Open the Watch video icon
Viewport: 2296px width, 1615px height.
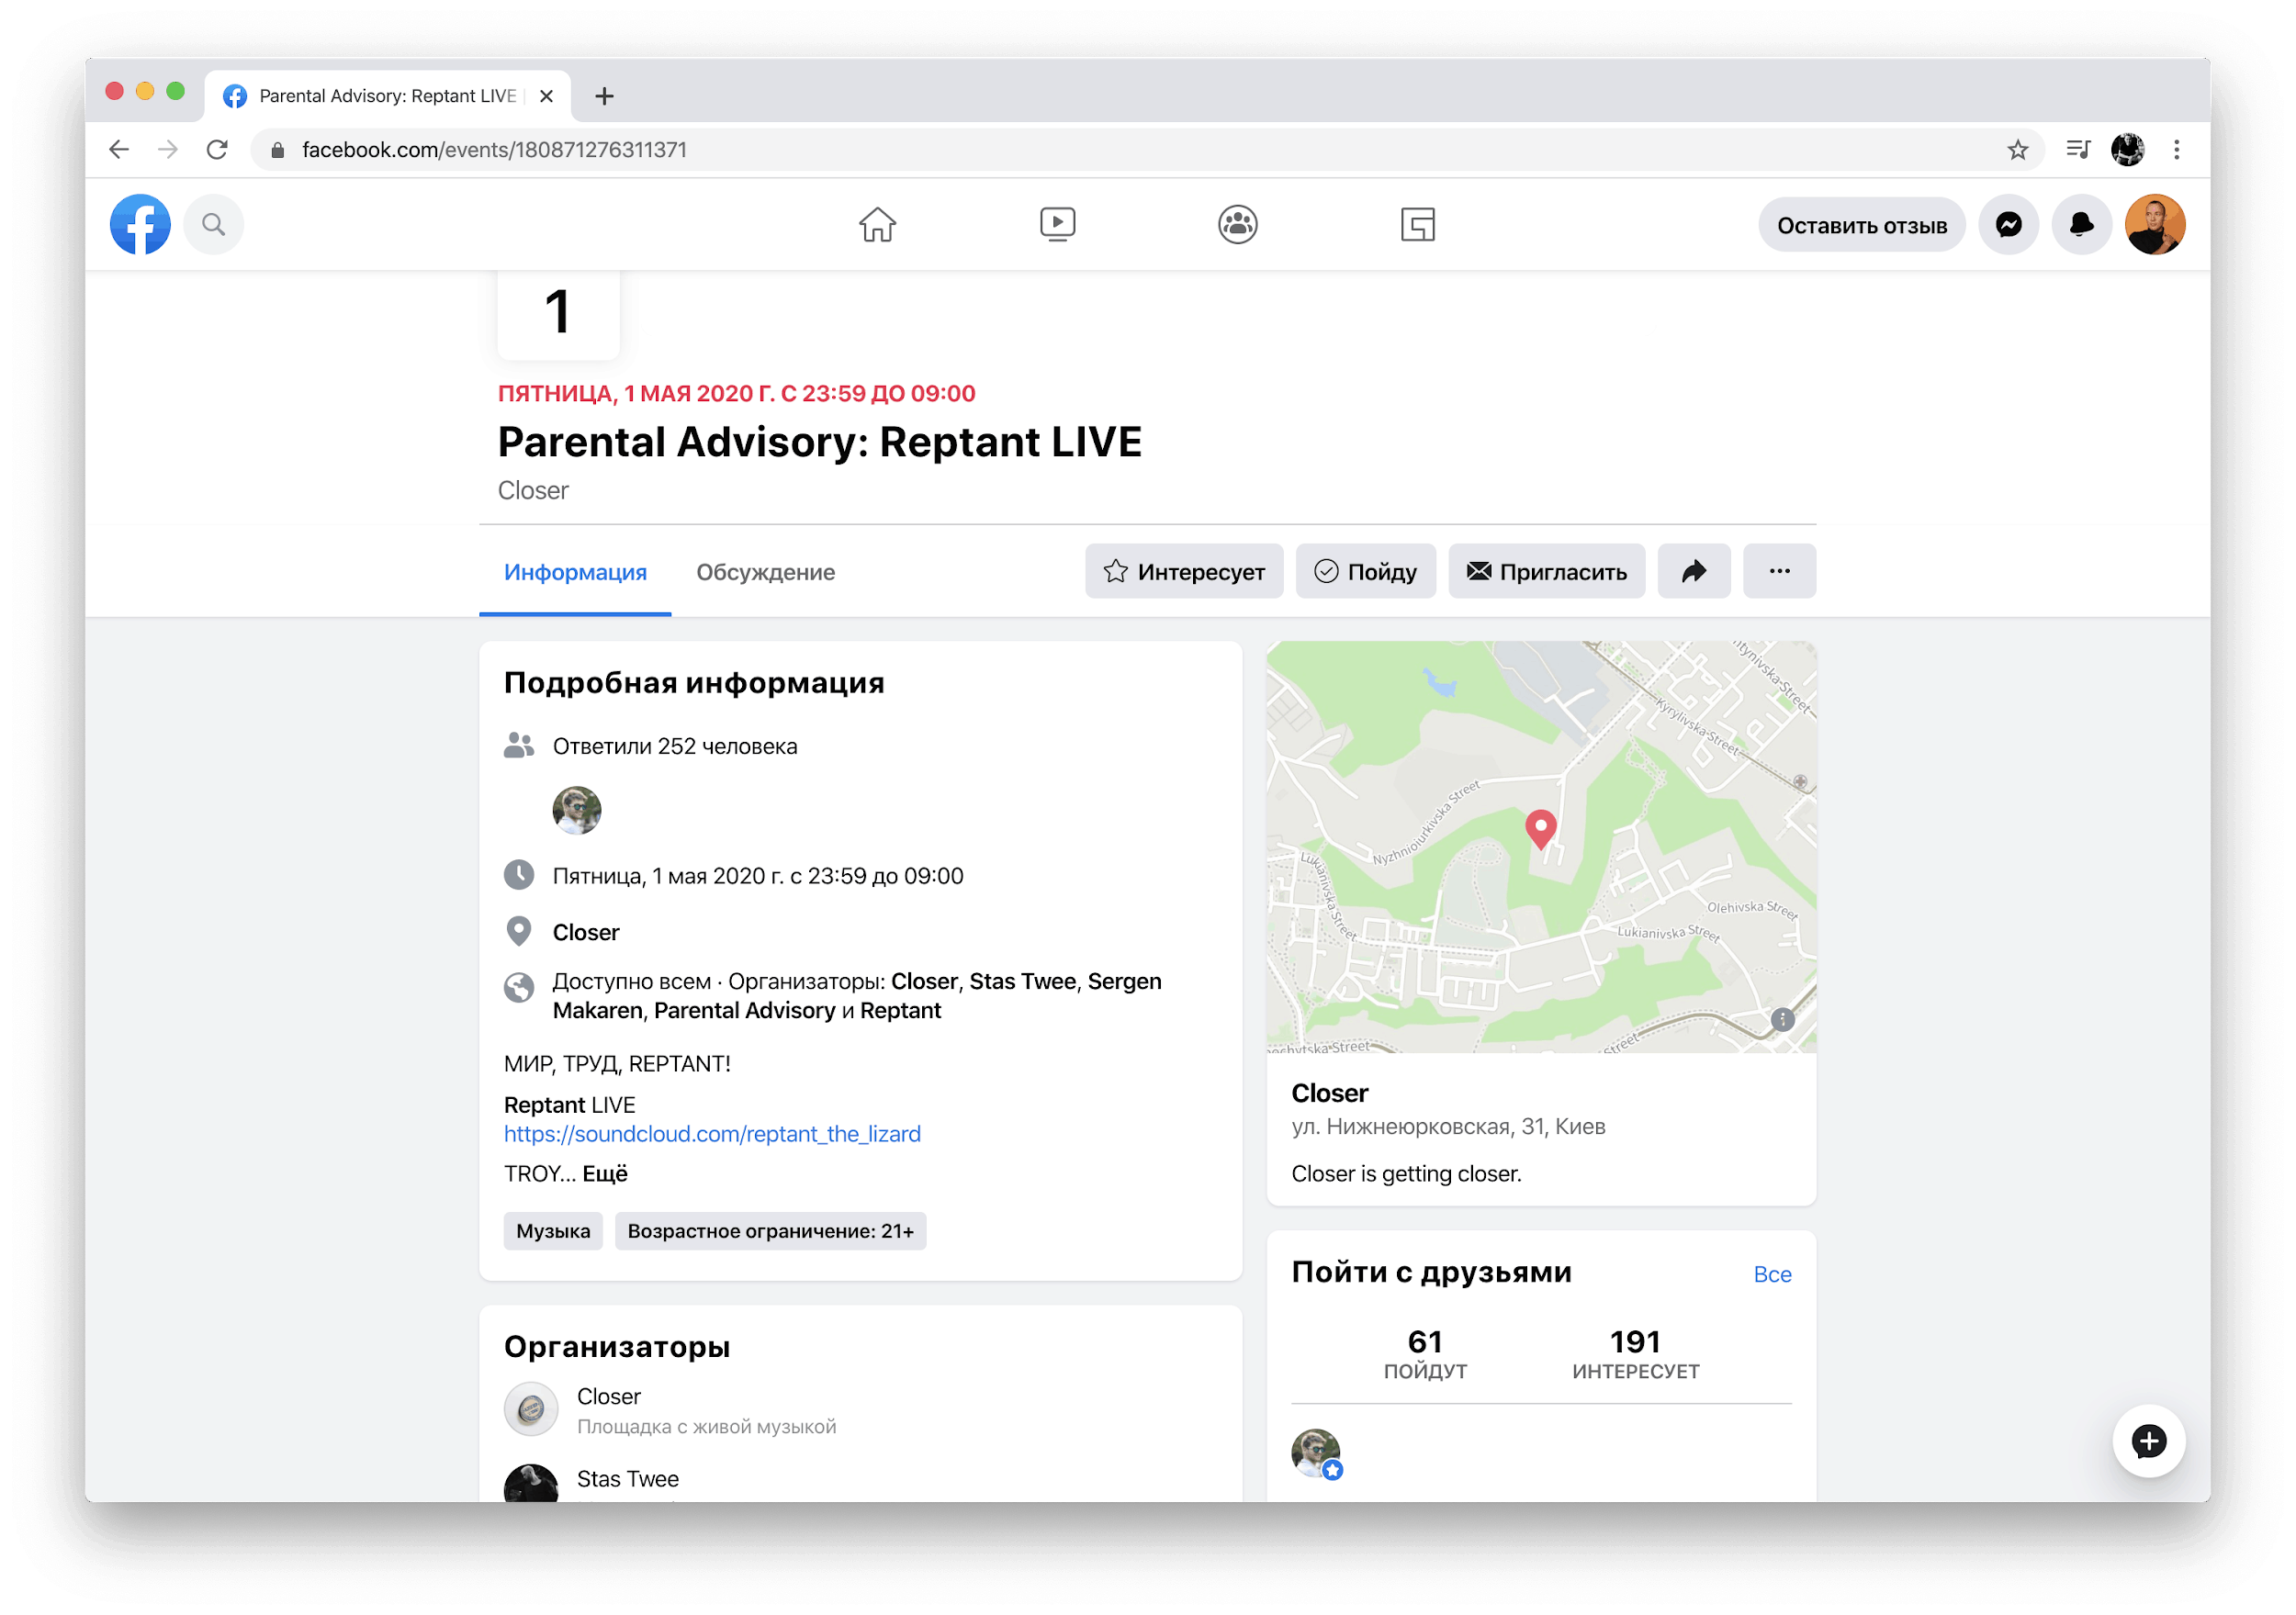point(1057,225)
